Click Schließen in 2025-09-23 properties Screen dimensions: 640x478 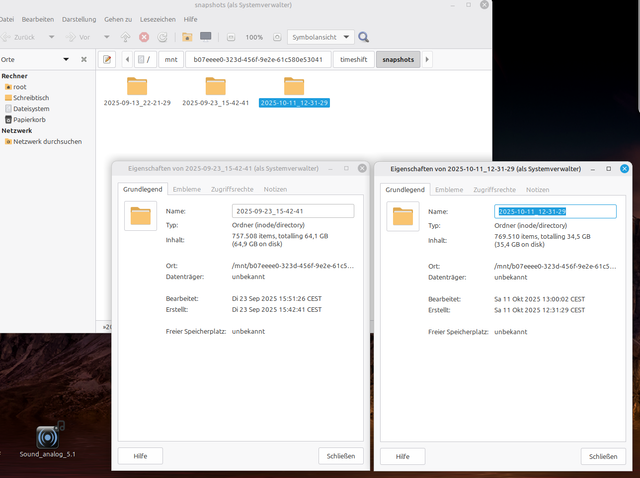click(341, 456)
